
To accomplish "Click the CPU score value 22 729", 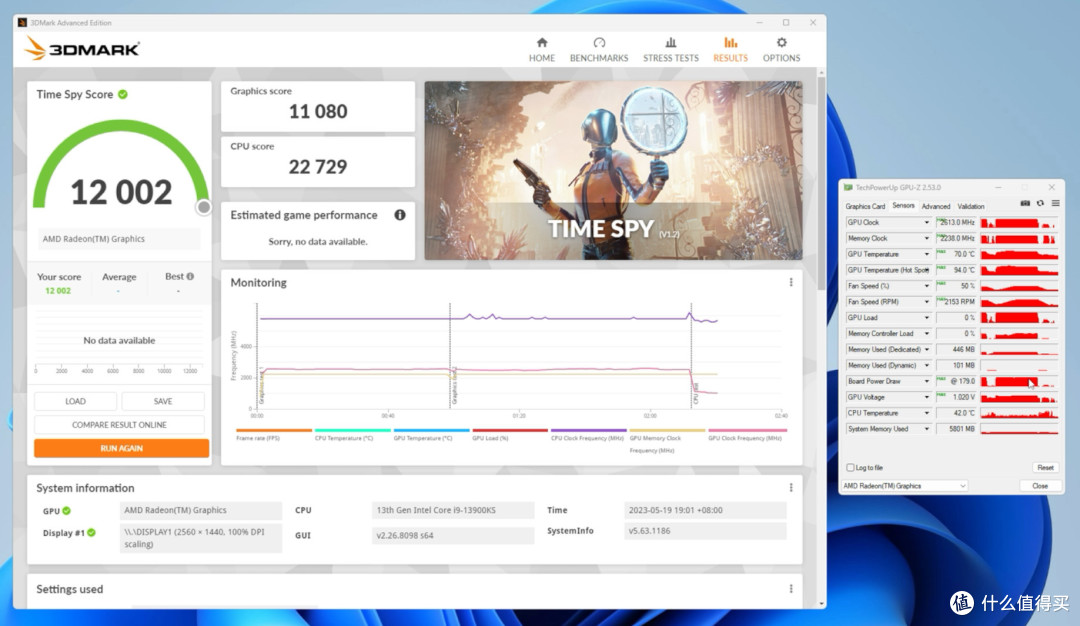I will pyautogui.click(x=318, y=167).
